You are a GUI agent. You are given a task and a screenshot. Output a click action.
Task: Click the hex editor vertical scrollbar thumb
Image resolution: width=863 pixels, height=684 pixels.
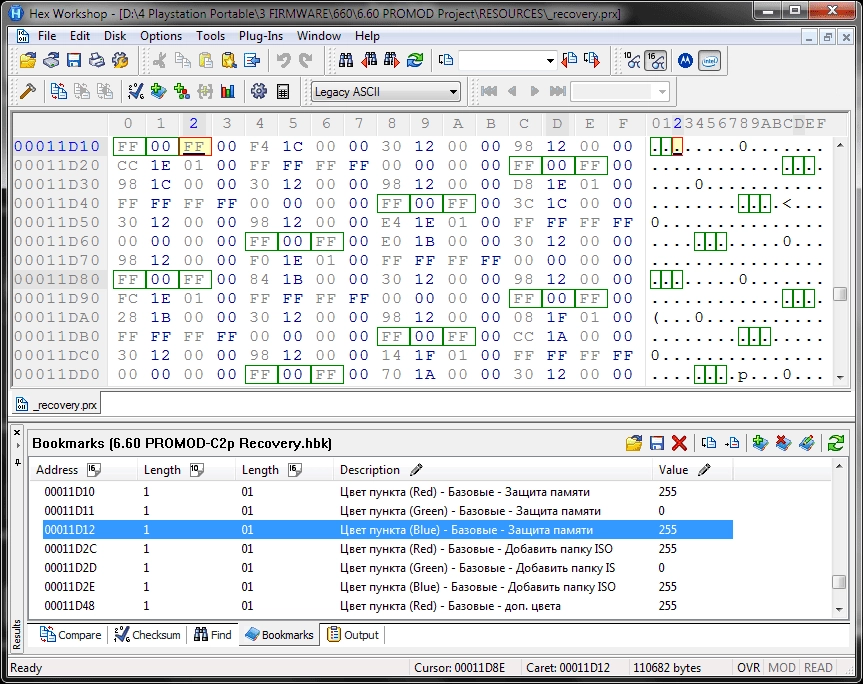pyautogui.click(x=840, y=294)
